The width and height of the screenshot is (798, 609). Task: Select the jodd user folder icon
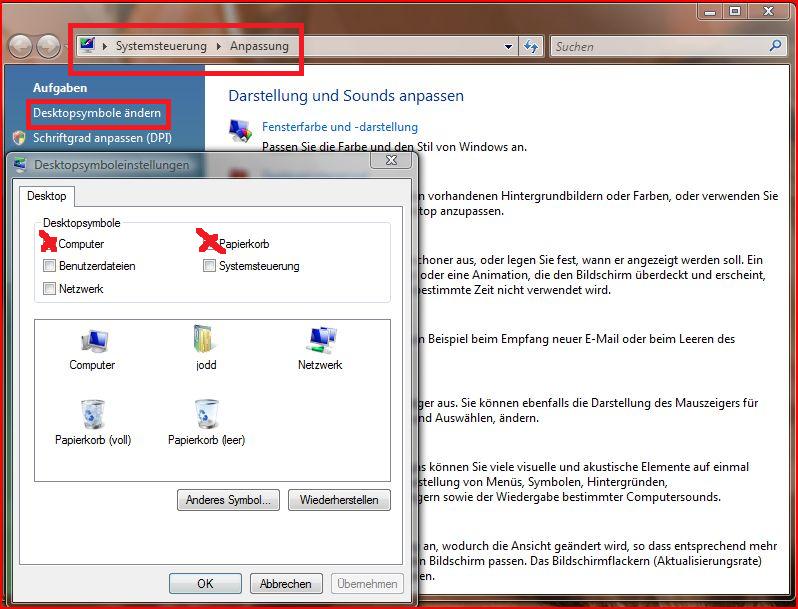pos(206,349)
